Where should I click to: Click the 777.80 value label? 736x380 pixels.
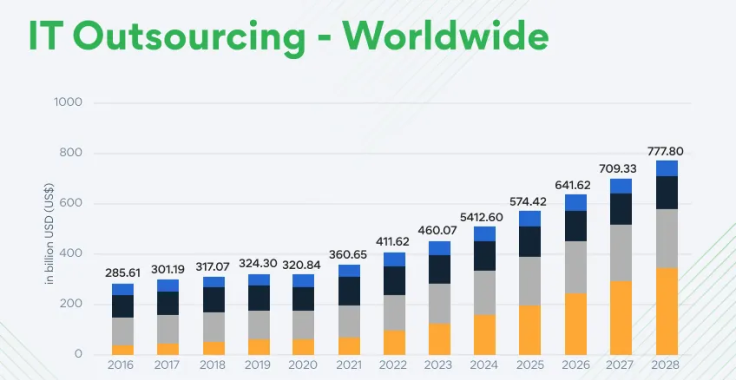(x=666, y=152)
